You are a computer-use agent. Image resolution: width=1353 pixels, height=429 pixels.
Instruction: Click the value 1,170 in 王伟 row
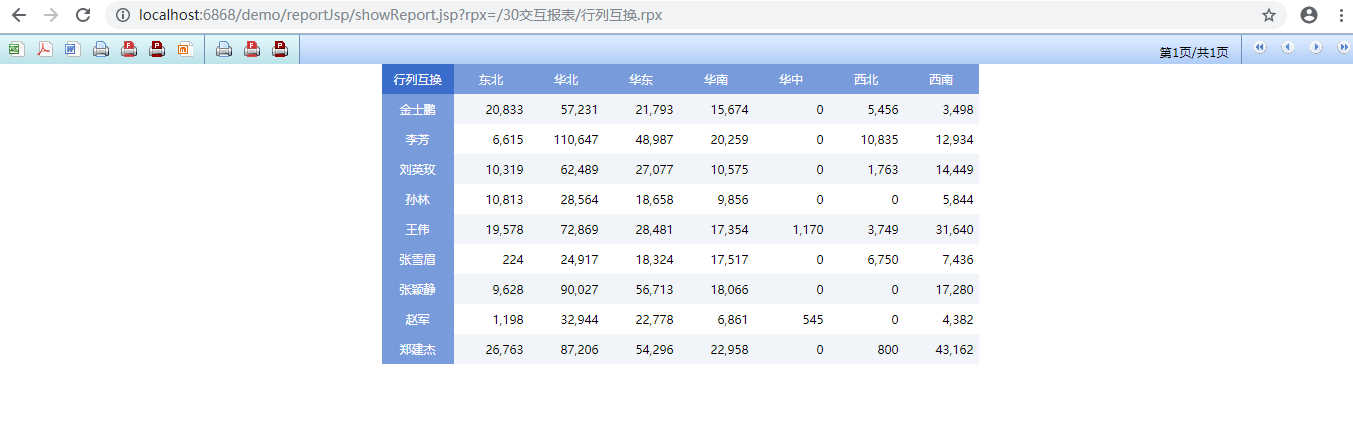click(808, 229)
